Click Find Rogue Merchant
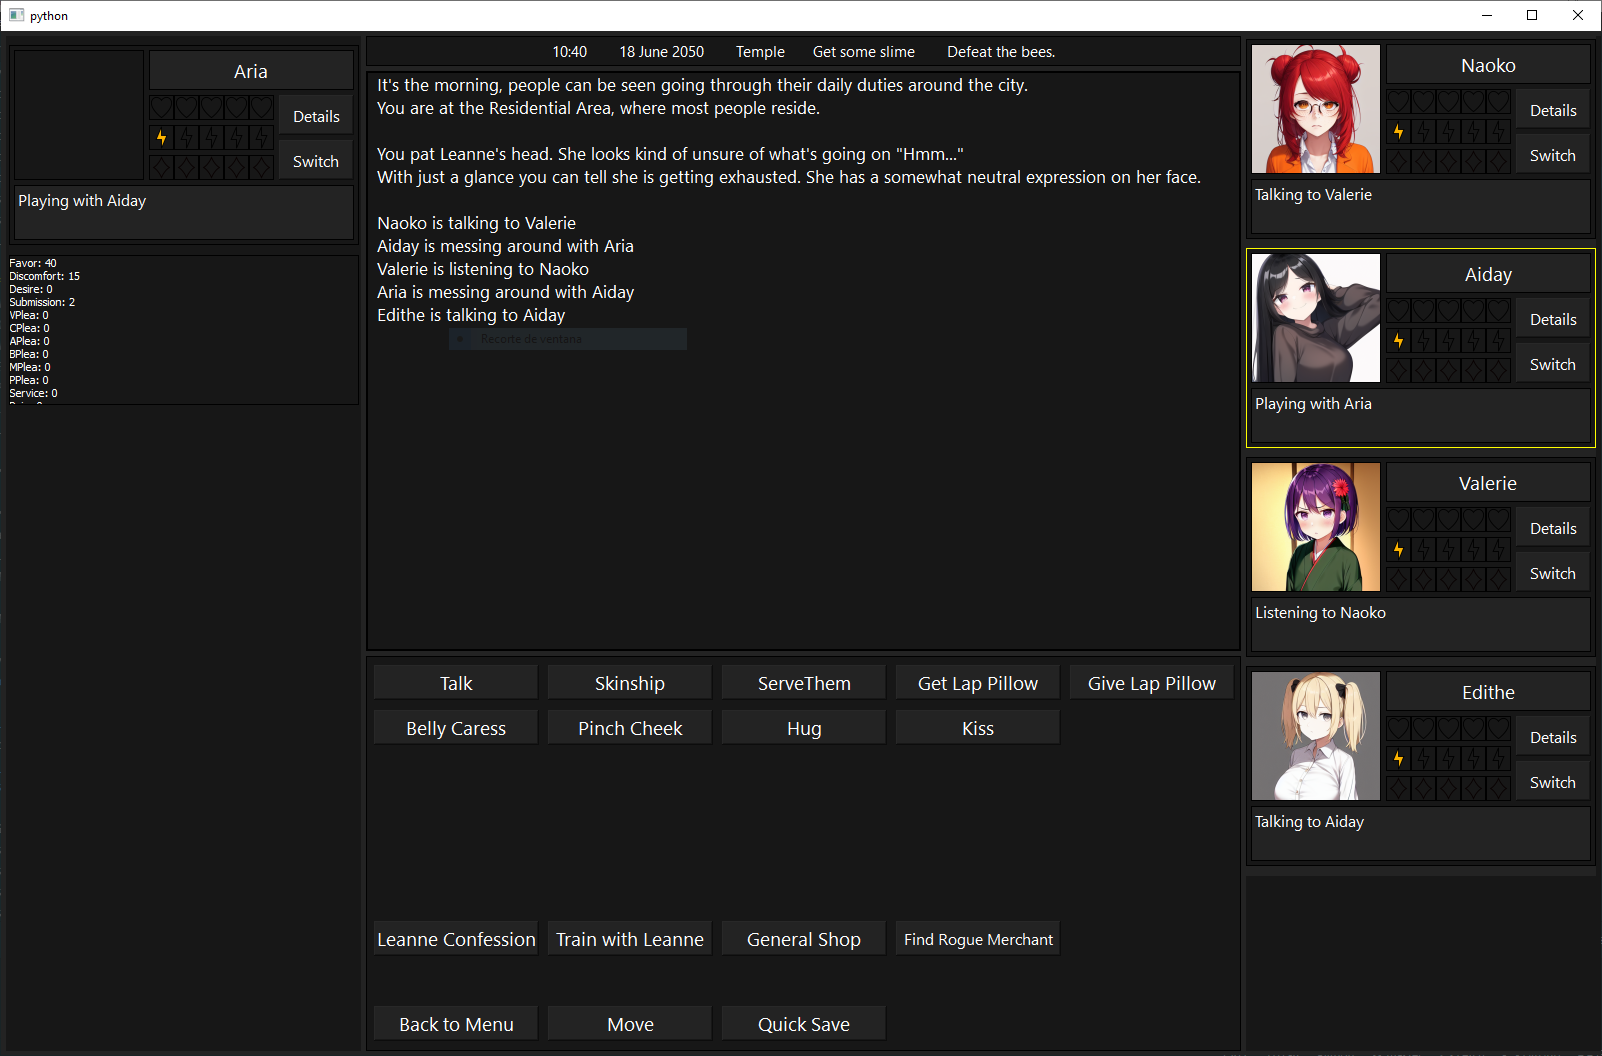This screenshot has height=1056, width=1602. click(x=978, y=939)
